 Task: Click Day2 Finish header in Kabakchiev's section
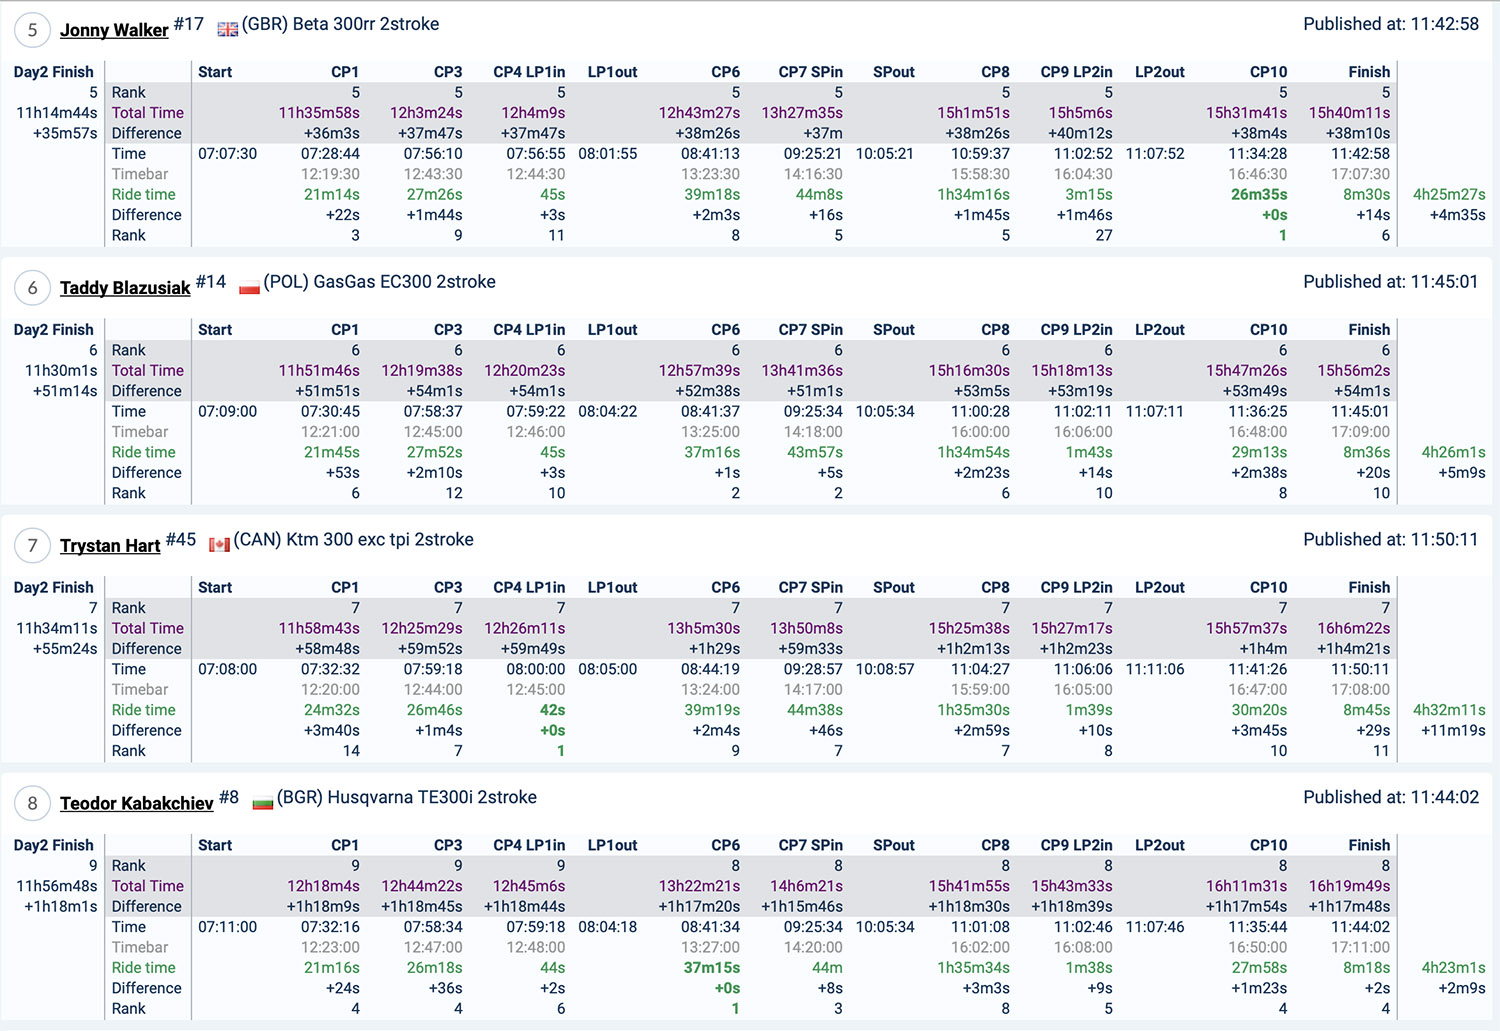(x=53, y=845)
